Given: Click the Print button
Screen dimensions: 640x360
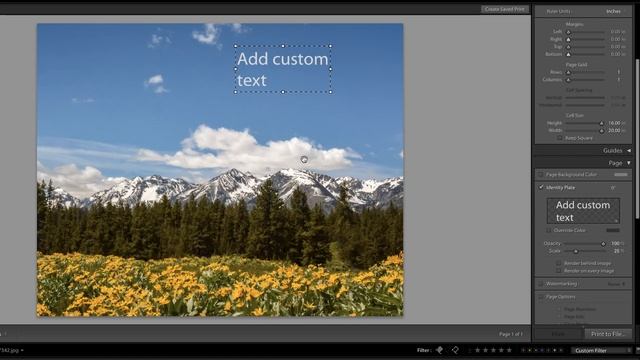Looking at the screenshot, I should pyautogui.click(x=558, y=334).
